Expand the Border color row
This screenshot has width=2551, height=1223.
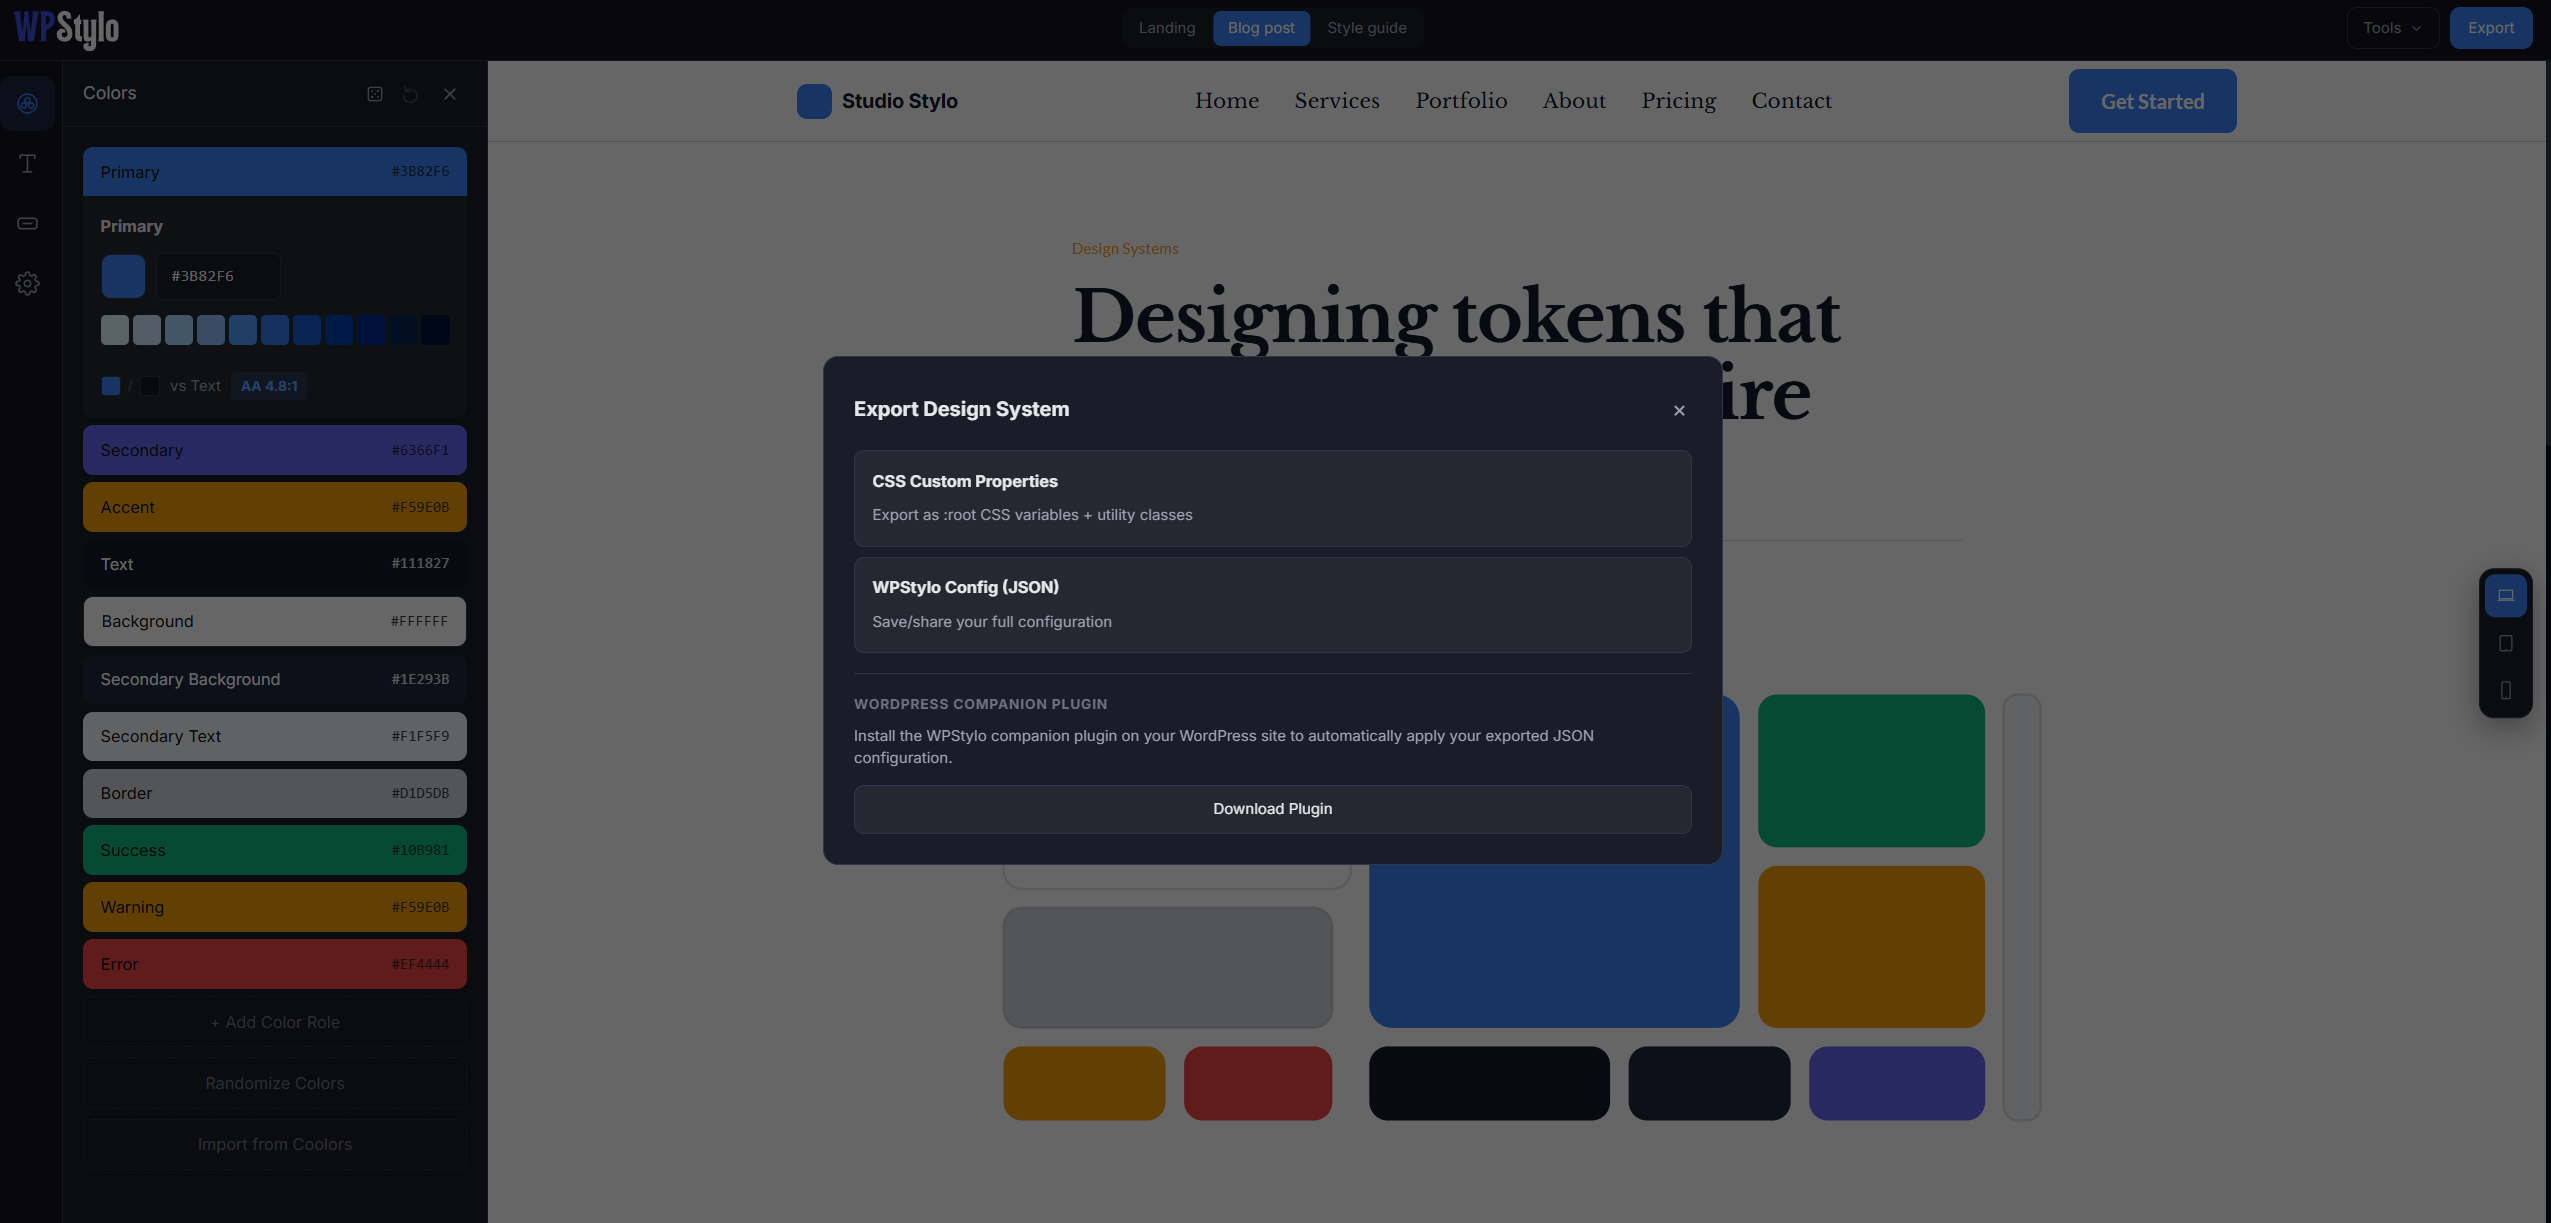[275, 793]
